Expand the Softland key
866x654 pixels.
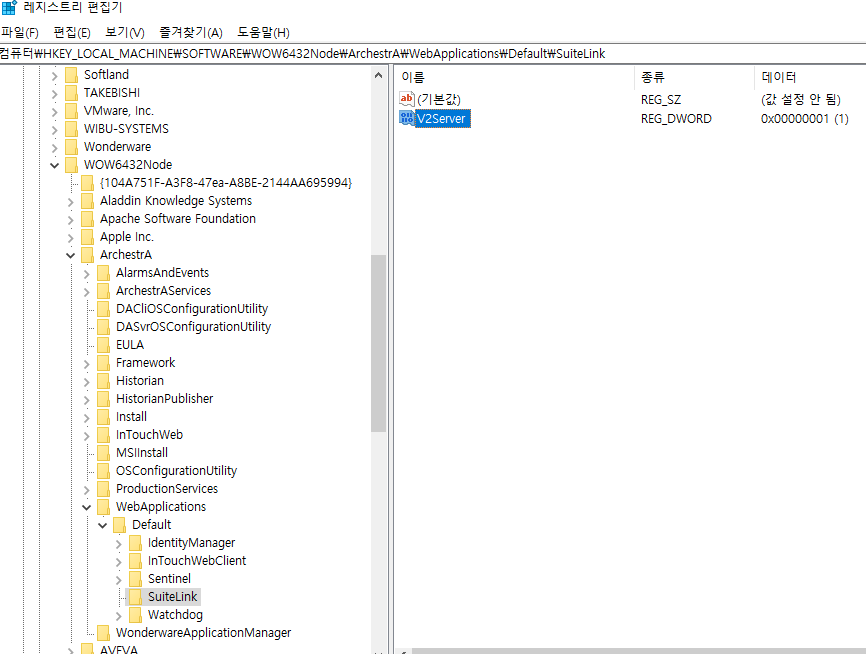click(54, 76)
